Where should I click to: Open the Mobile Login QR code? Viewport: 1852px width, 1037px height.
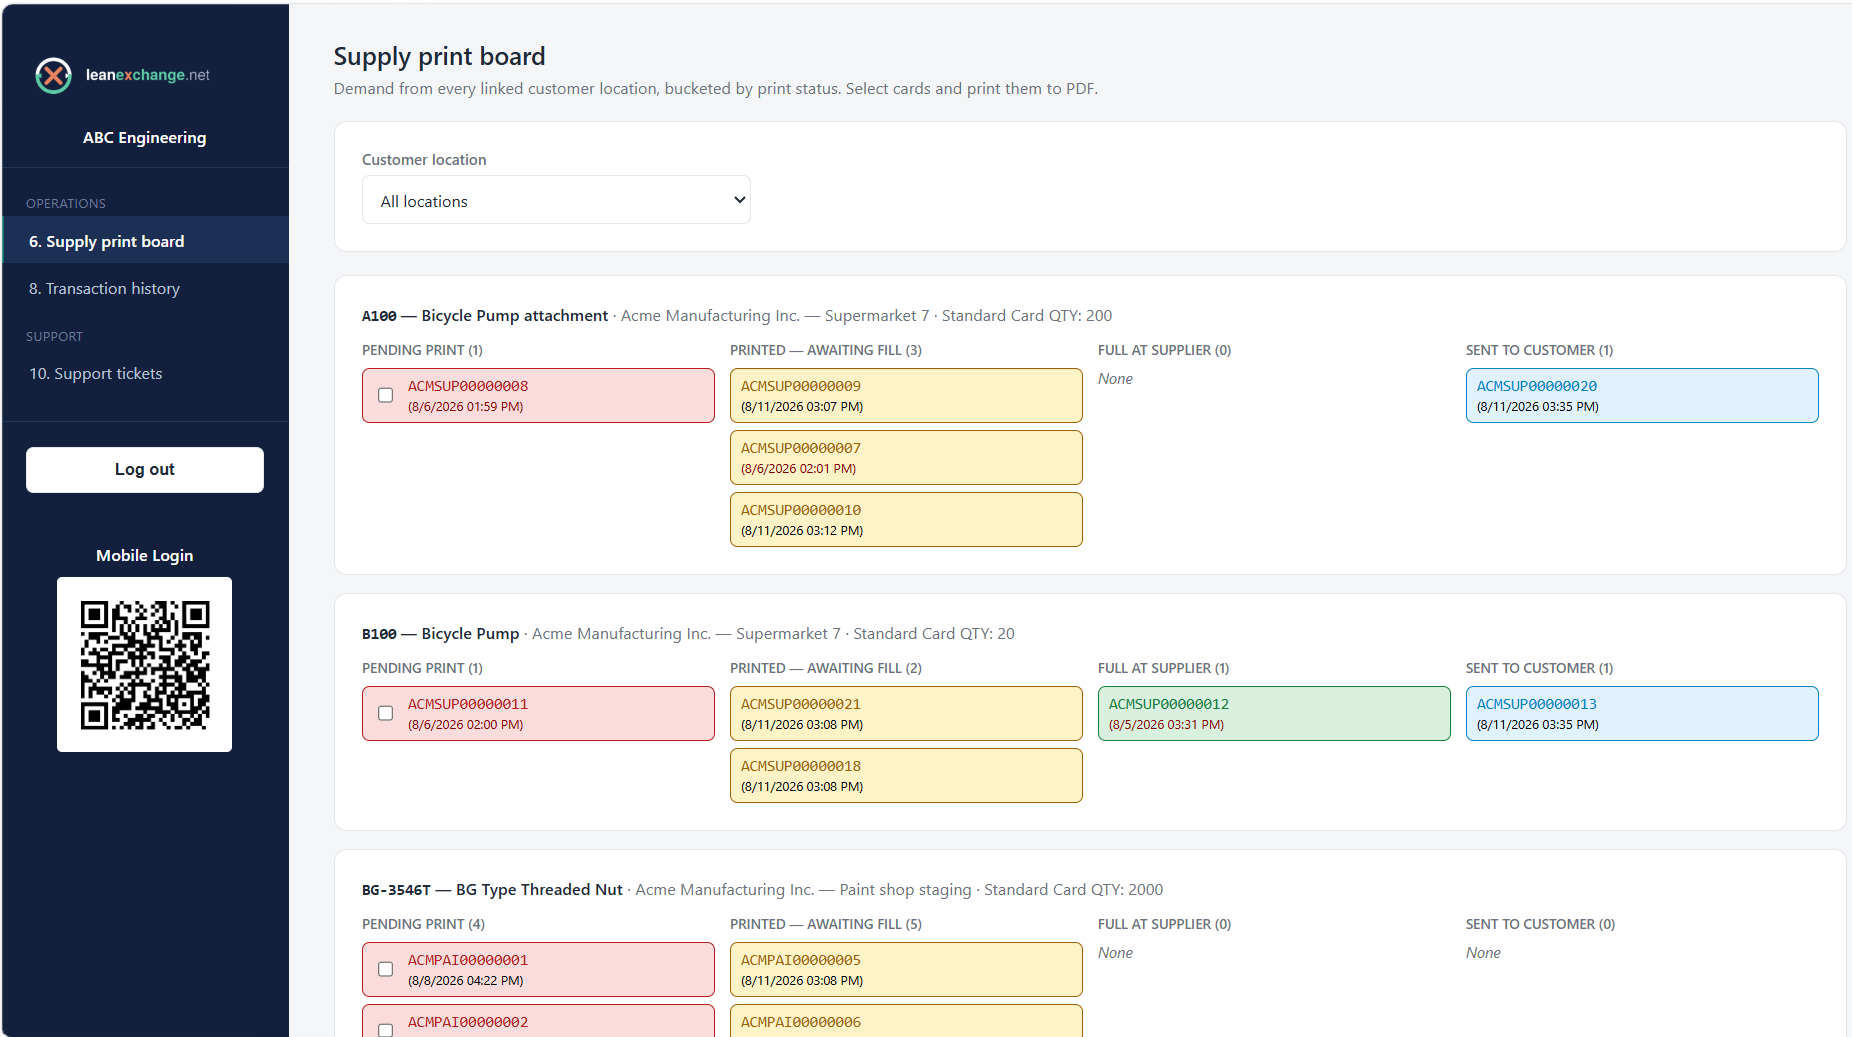145,664
